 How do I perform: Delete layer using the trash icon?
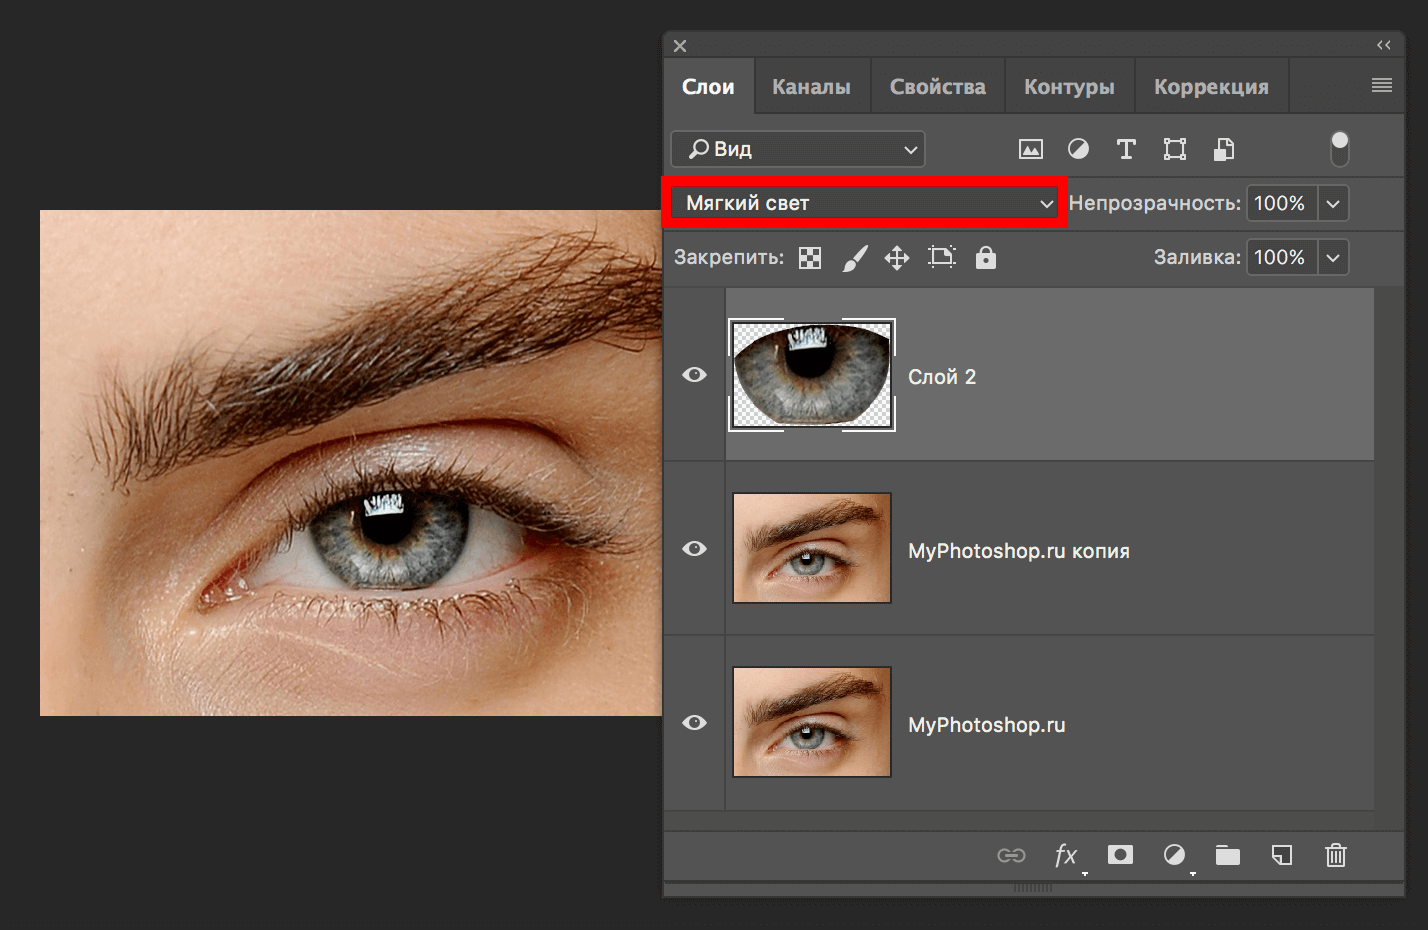point(1336,855)
